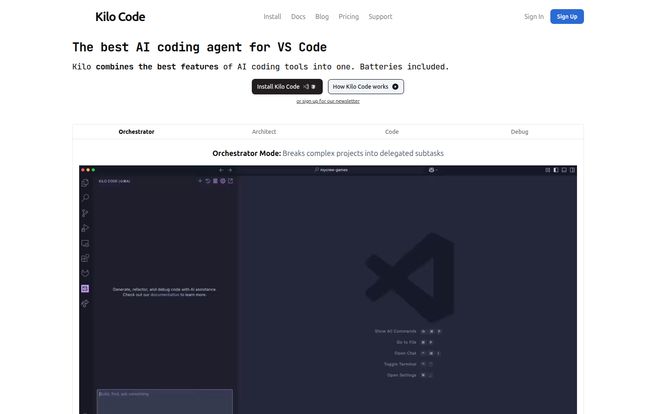Open the Copilot menu in the editor title bar
Screen dimensions: 650x414
pyautogui.click(x=432, y=170)
